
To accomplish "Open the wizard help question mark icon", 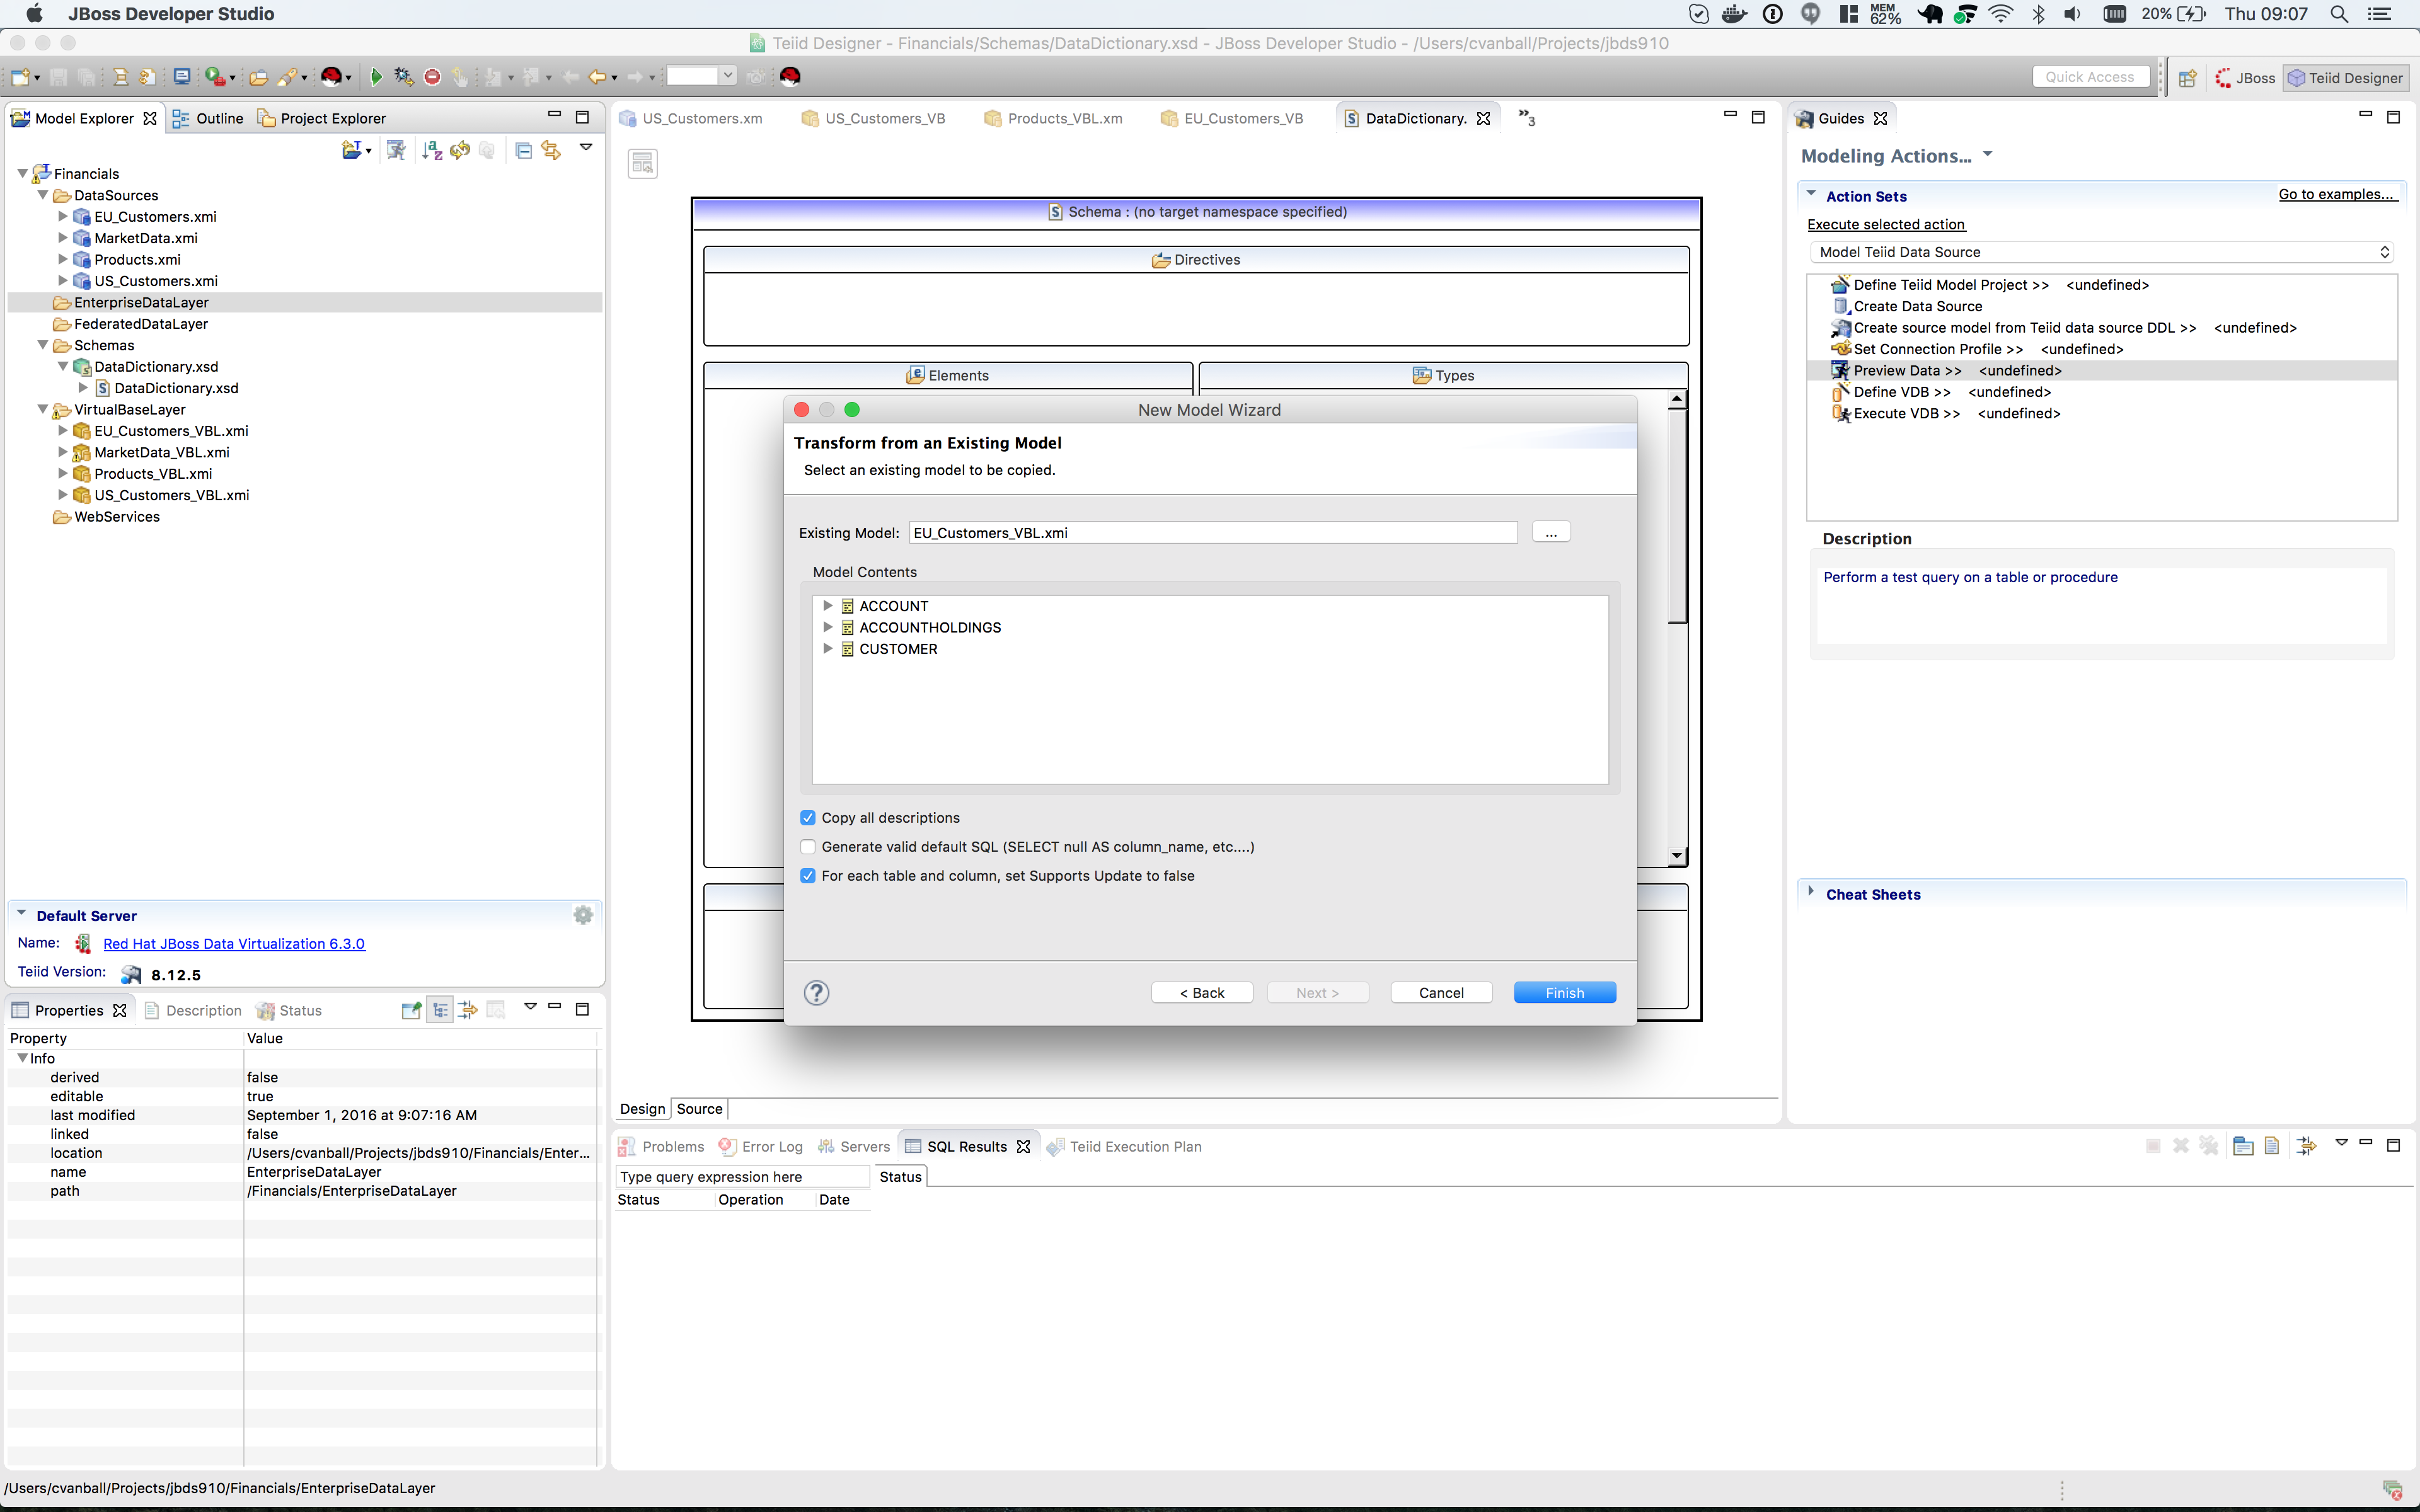I will tap(816, 992).
